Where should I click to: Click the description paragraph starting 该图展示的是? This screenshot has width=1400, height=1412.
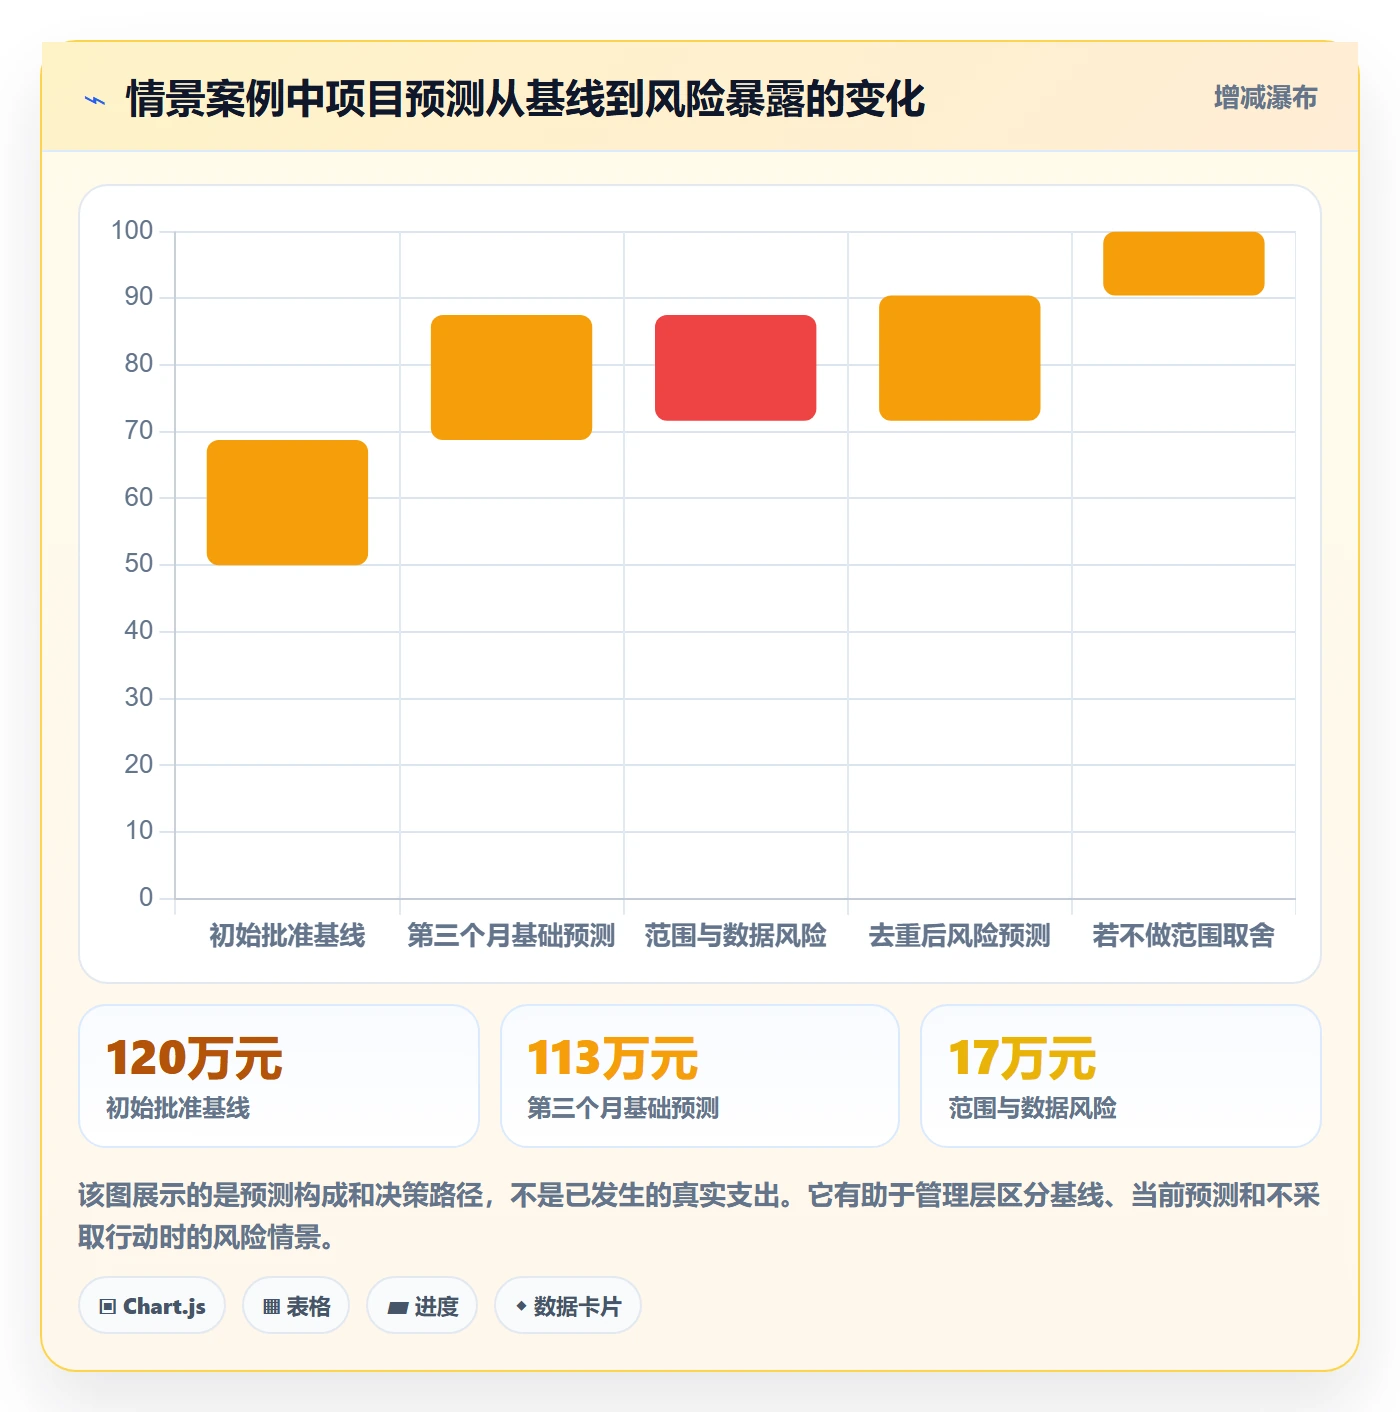(x=699, y=1216)
